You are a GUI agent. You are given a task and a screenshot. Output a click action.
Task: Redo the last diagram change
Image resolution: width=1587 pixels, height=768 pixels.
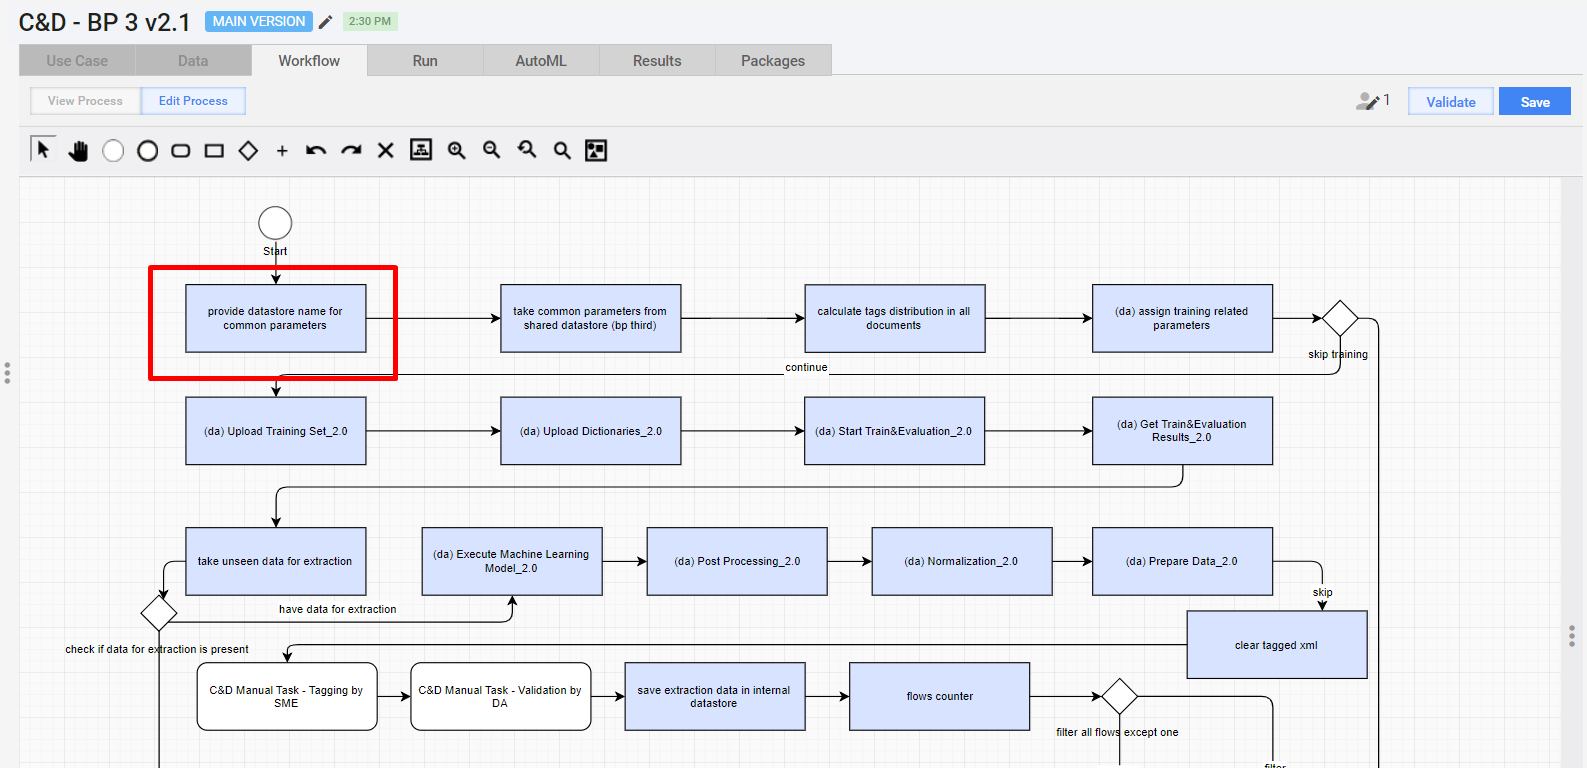[x=351, y=151]
